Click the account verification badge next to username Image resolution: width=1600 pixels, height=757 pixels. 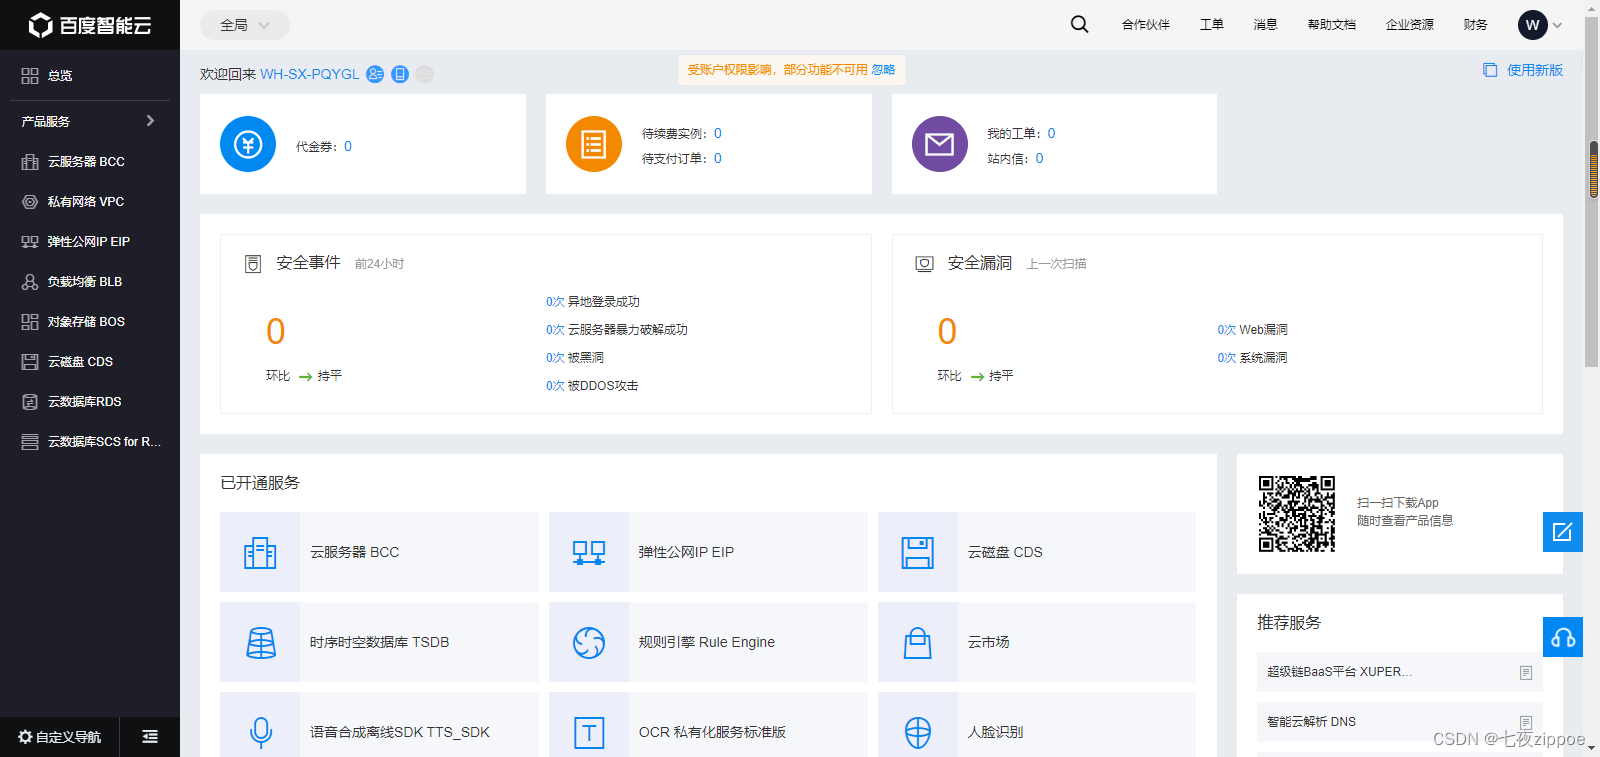pyautogui.click(x=375, y=74)
